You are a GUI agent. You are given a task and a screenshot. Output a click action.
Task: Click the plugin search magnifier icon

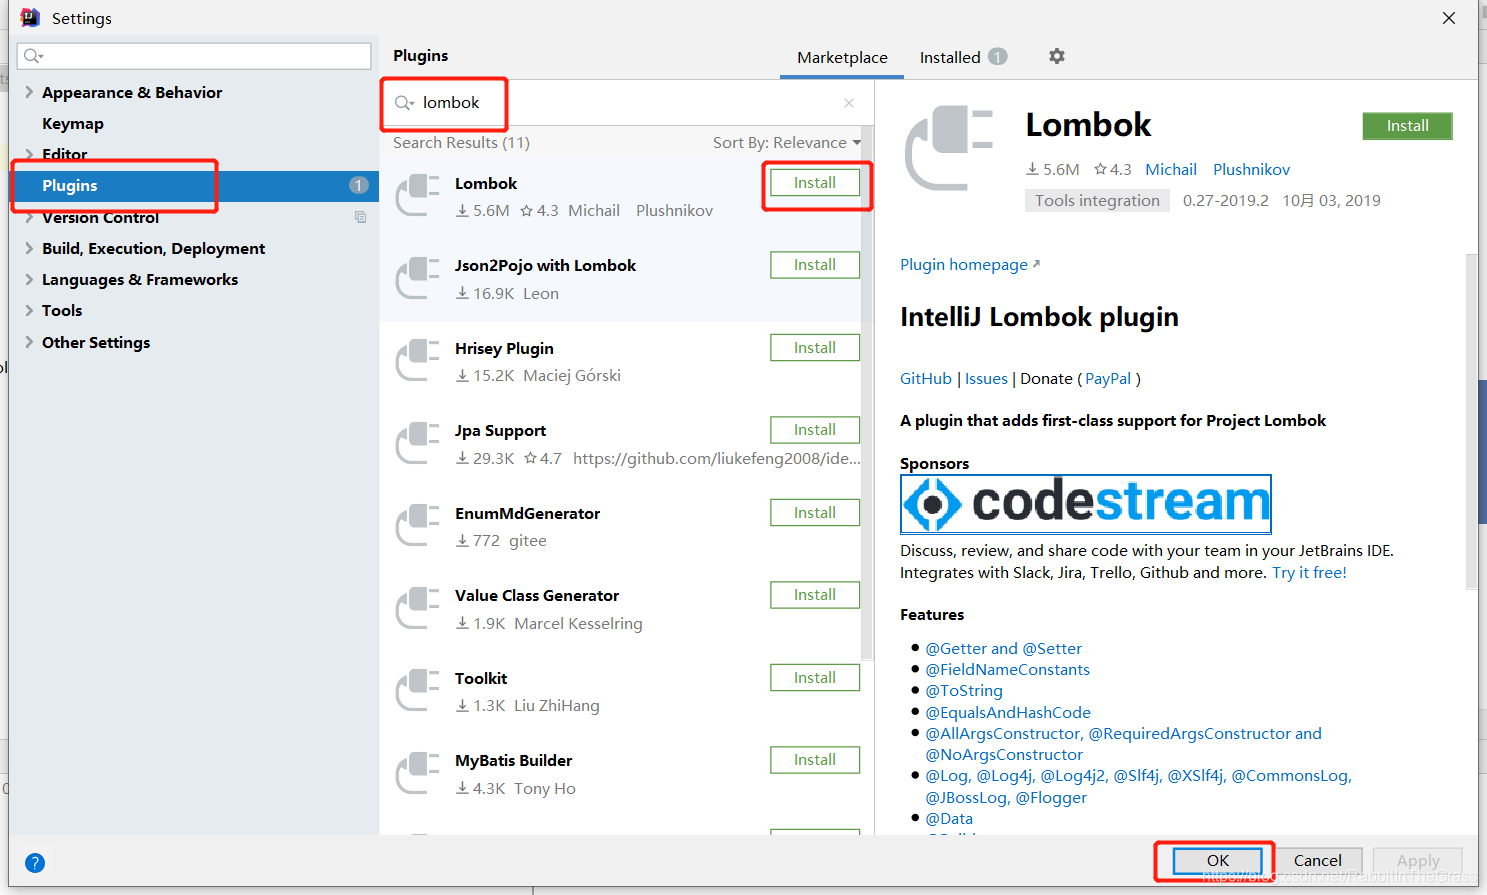[x=404, y=103]
